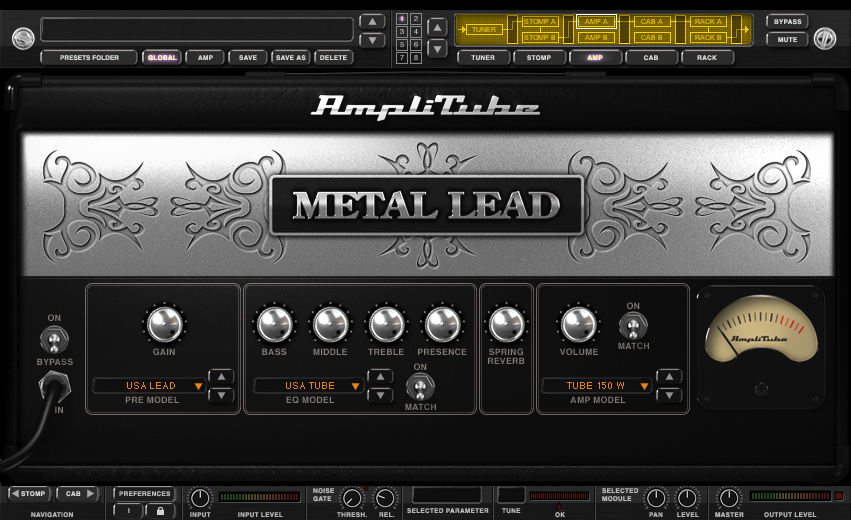This screenshot has height=520, width=851.
Task: Switch to the STOMP tab
Action: (x=539, y=58)
